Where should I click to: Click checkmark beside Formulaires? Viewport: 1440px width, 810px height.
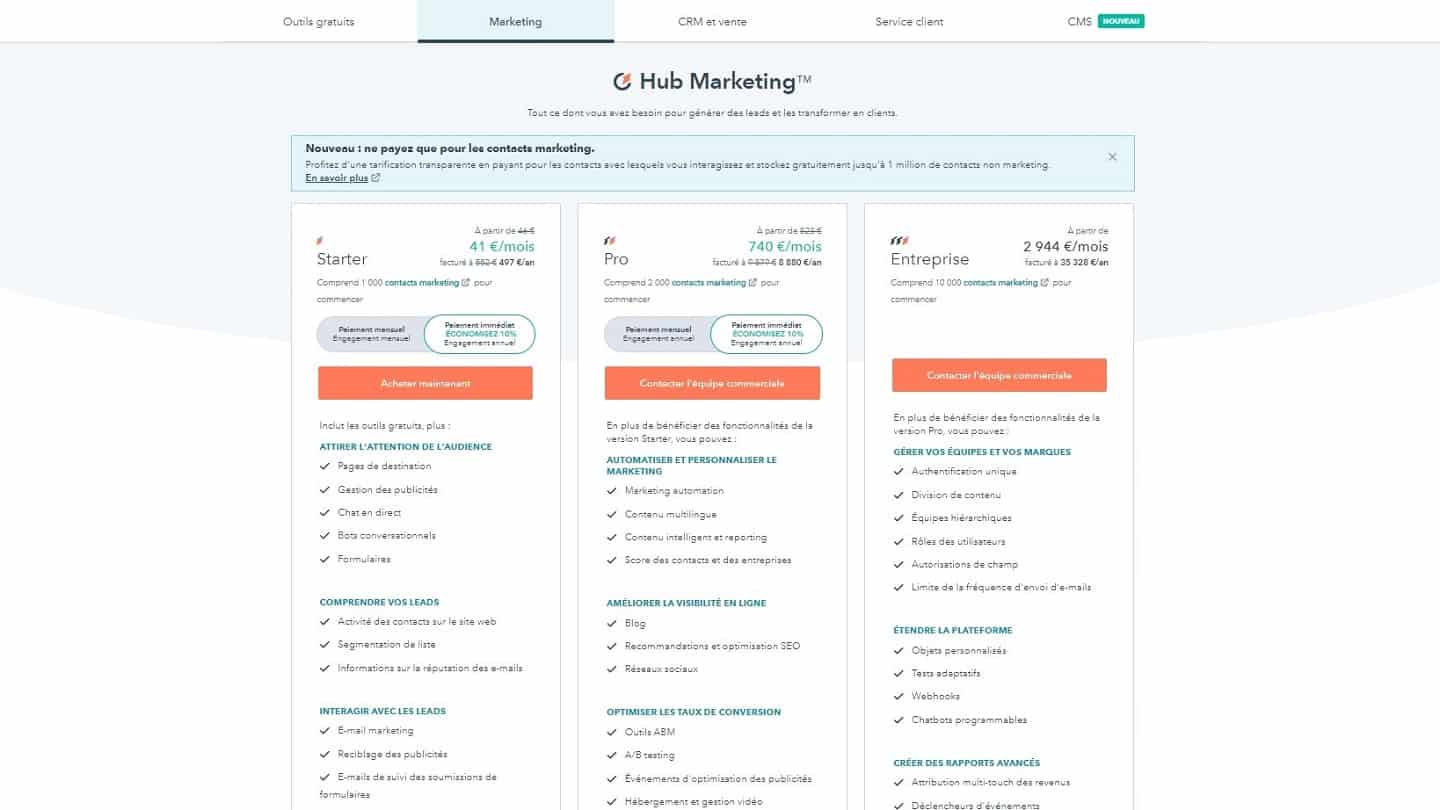[x=325, y=559]
